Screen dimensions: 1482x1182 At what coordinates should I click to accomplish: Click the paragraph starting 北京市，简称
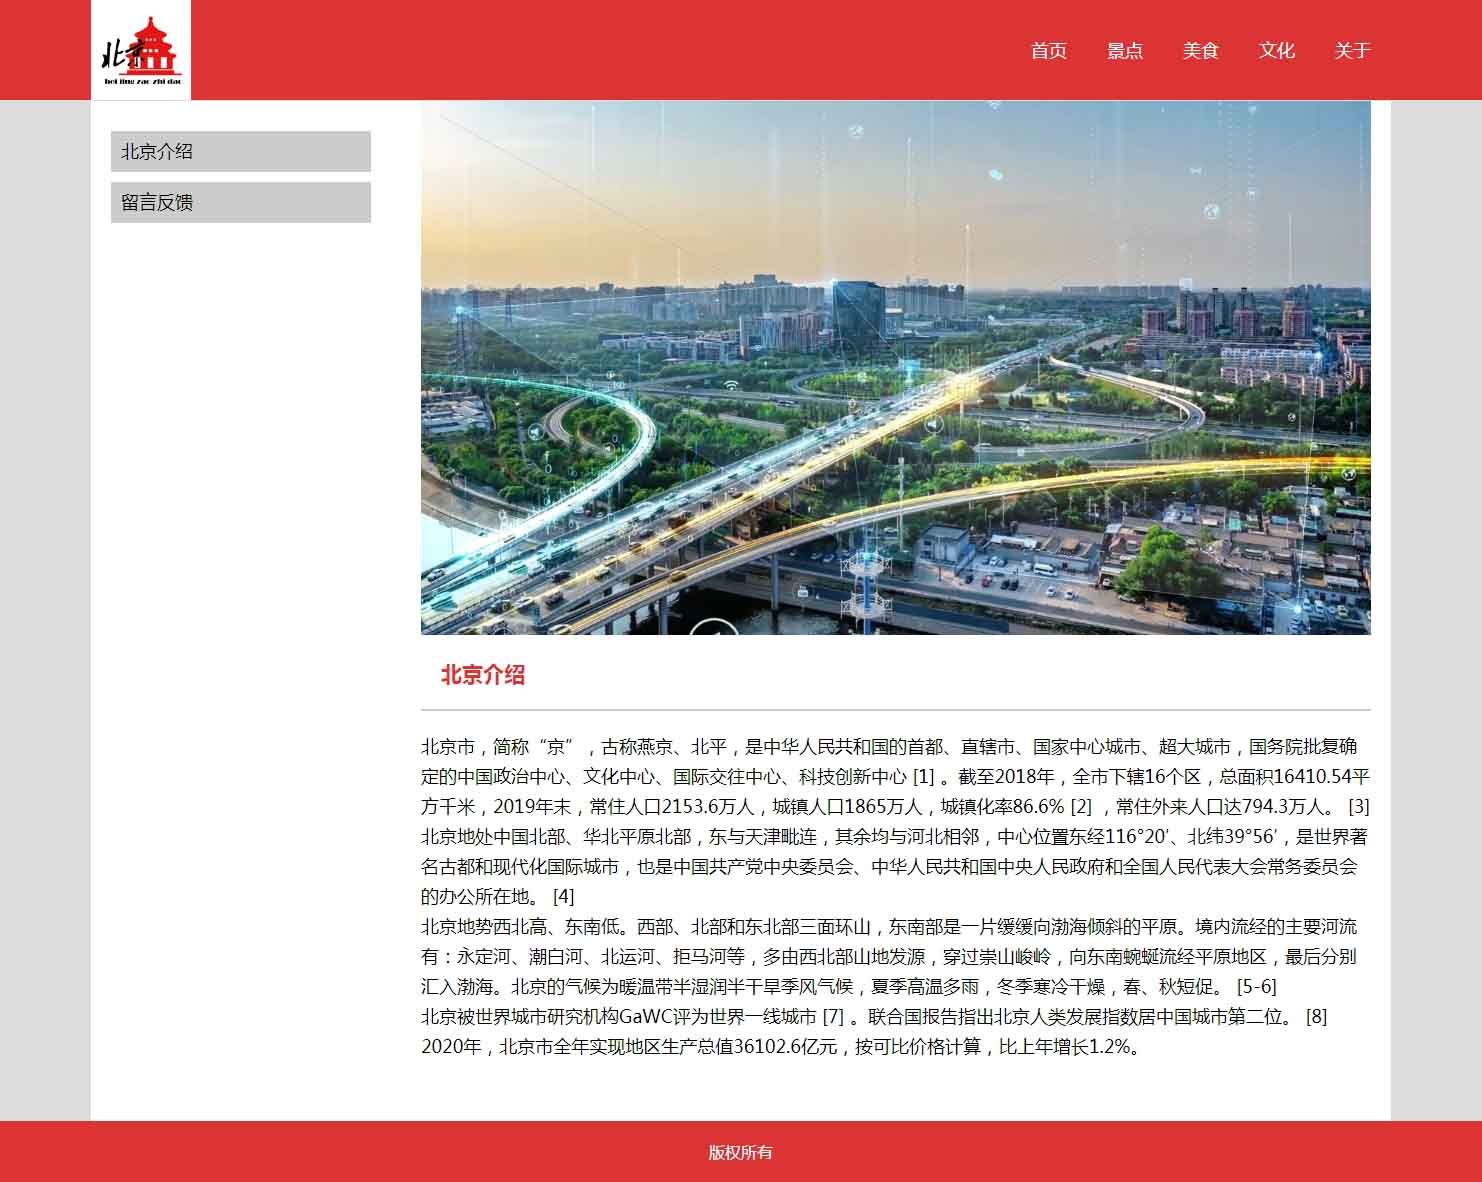click(x=895, y=776)
